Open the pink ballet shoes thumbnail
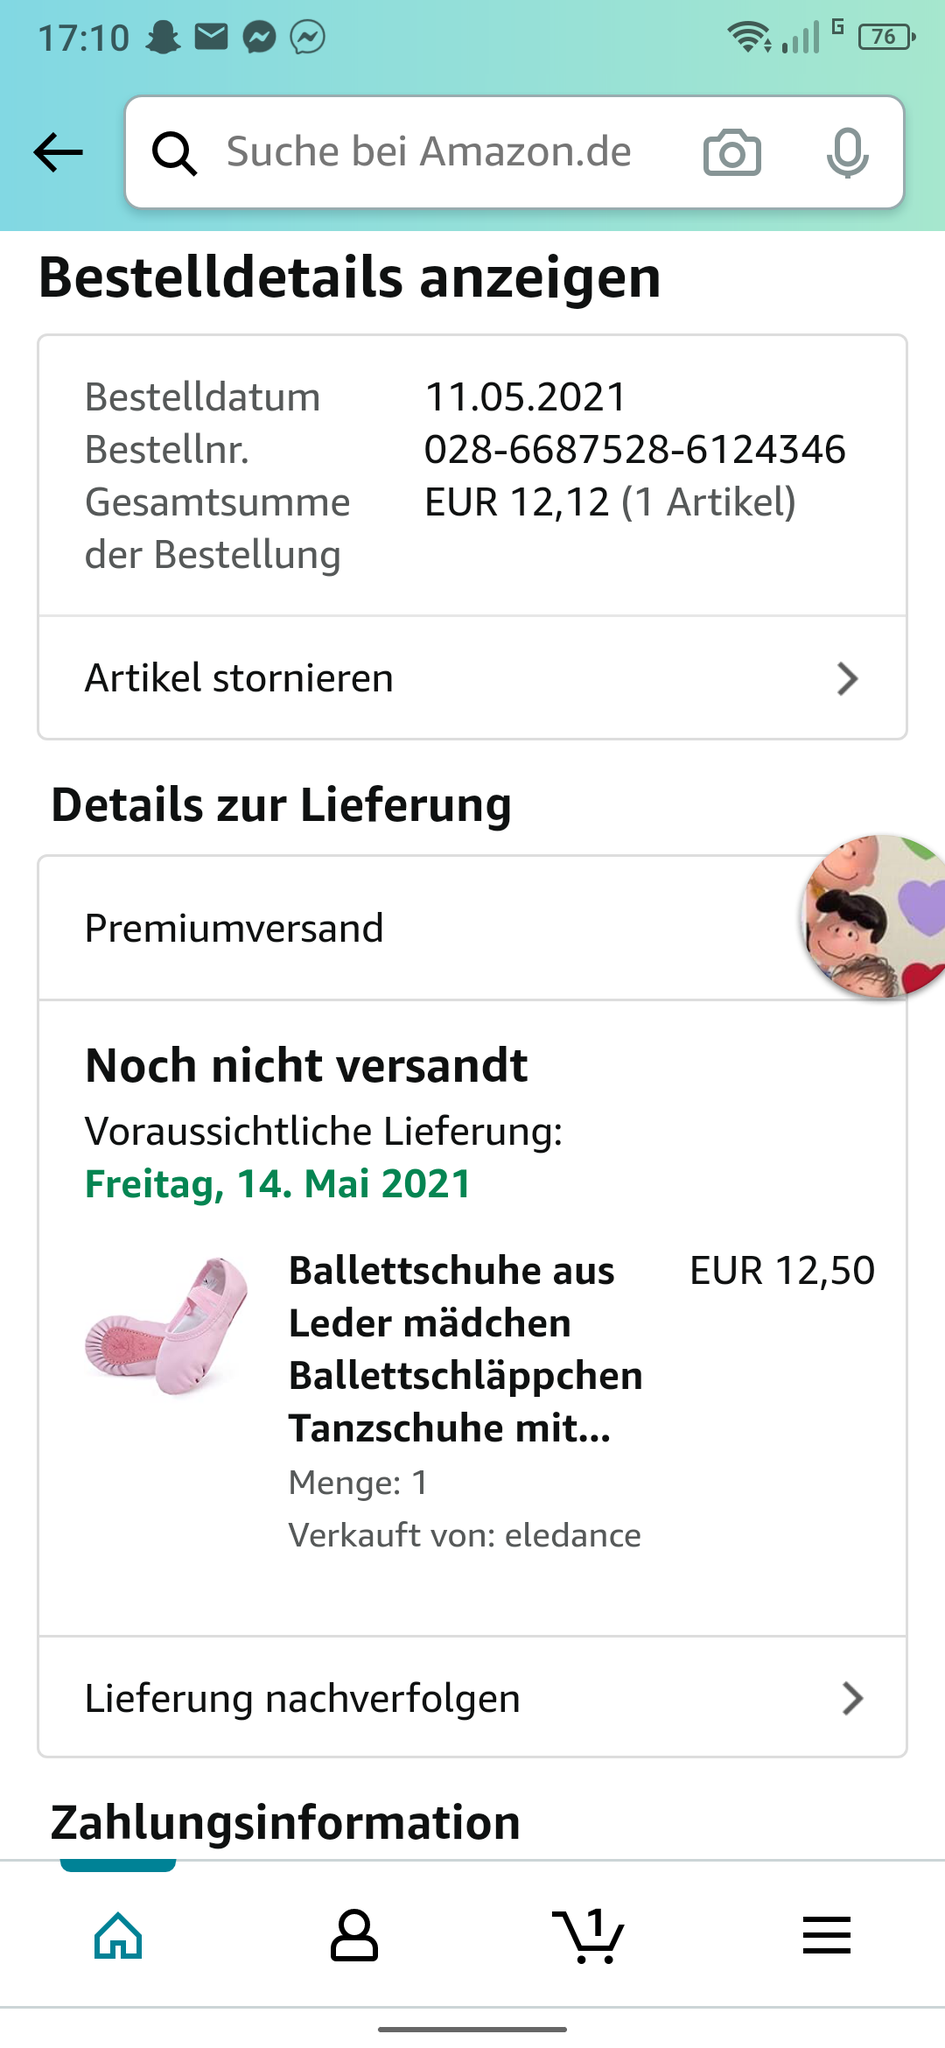 (x=167, y=1324)
